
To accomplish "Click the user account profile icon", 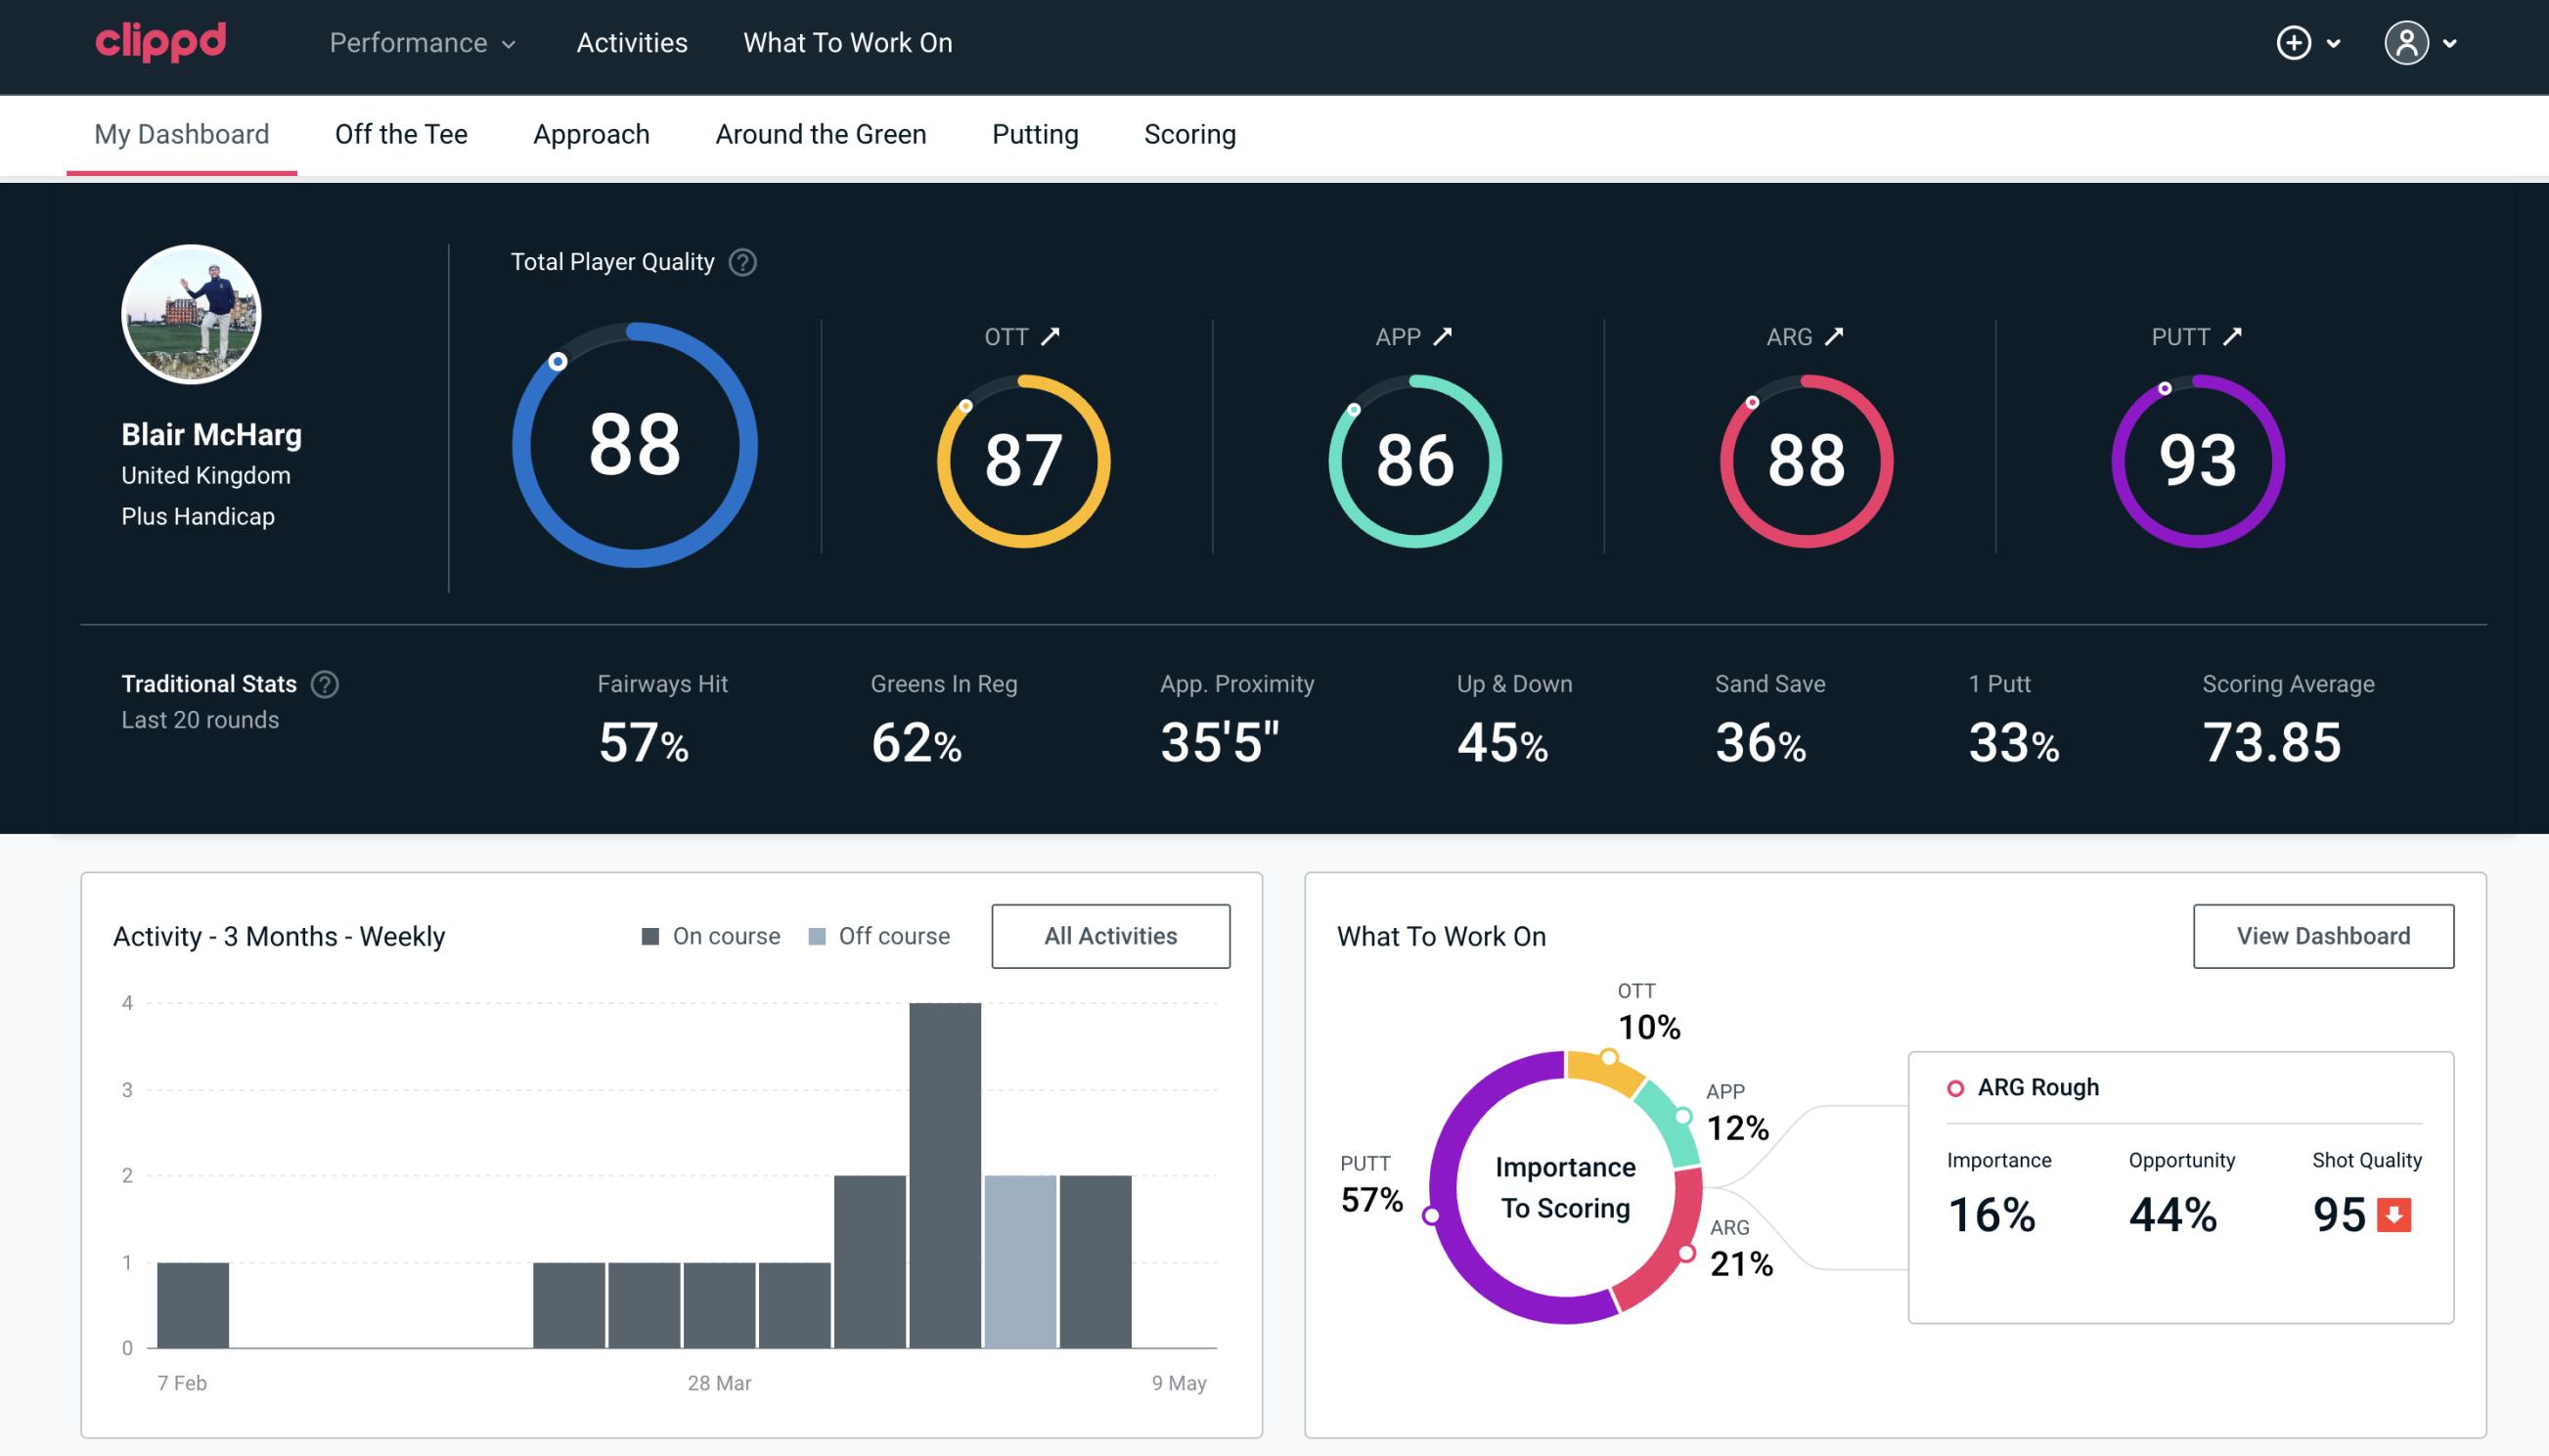I will coord(2409,42).
